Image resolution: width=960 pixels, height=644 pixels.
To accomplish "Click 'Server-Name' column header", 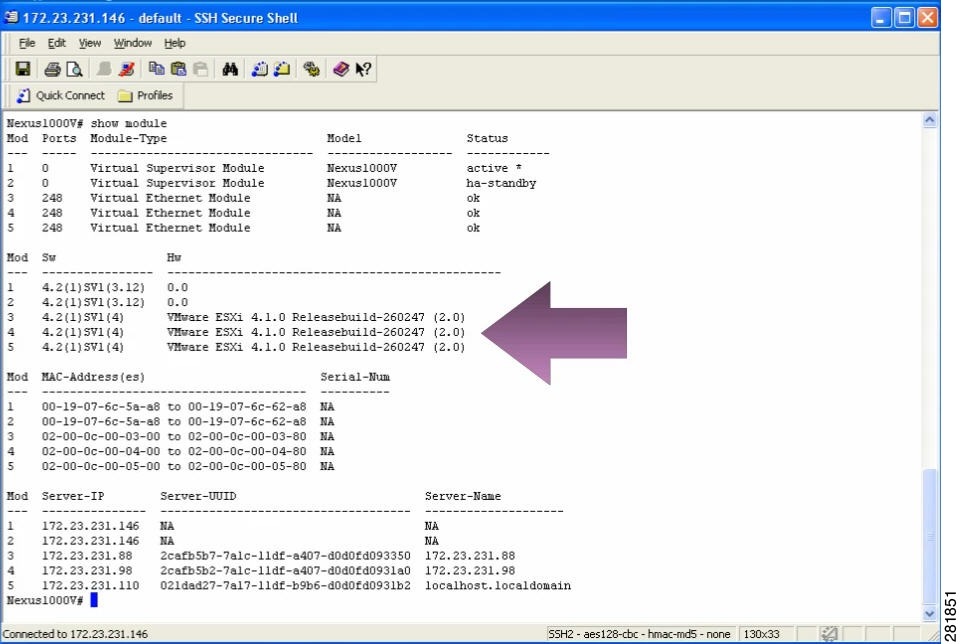I will 463,496.
